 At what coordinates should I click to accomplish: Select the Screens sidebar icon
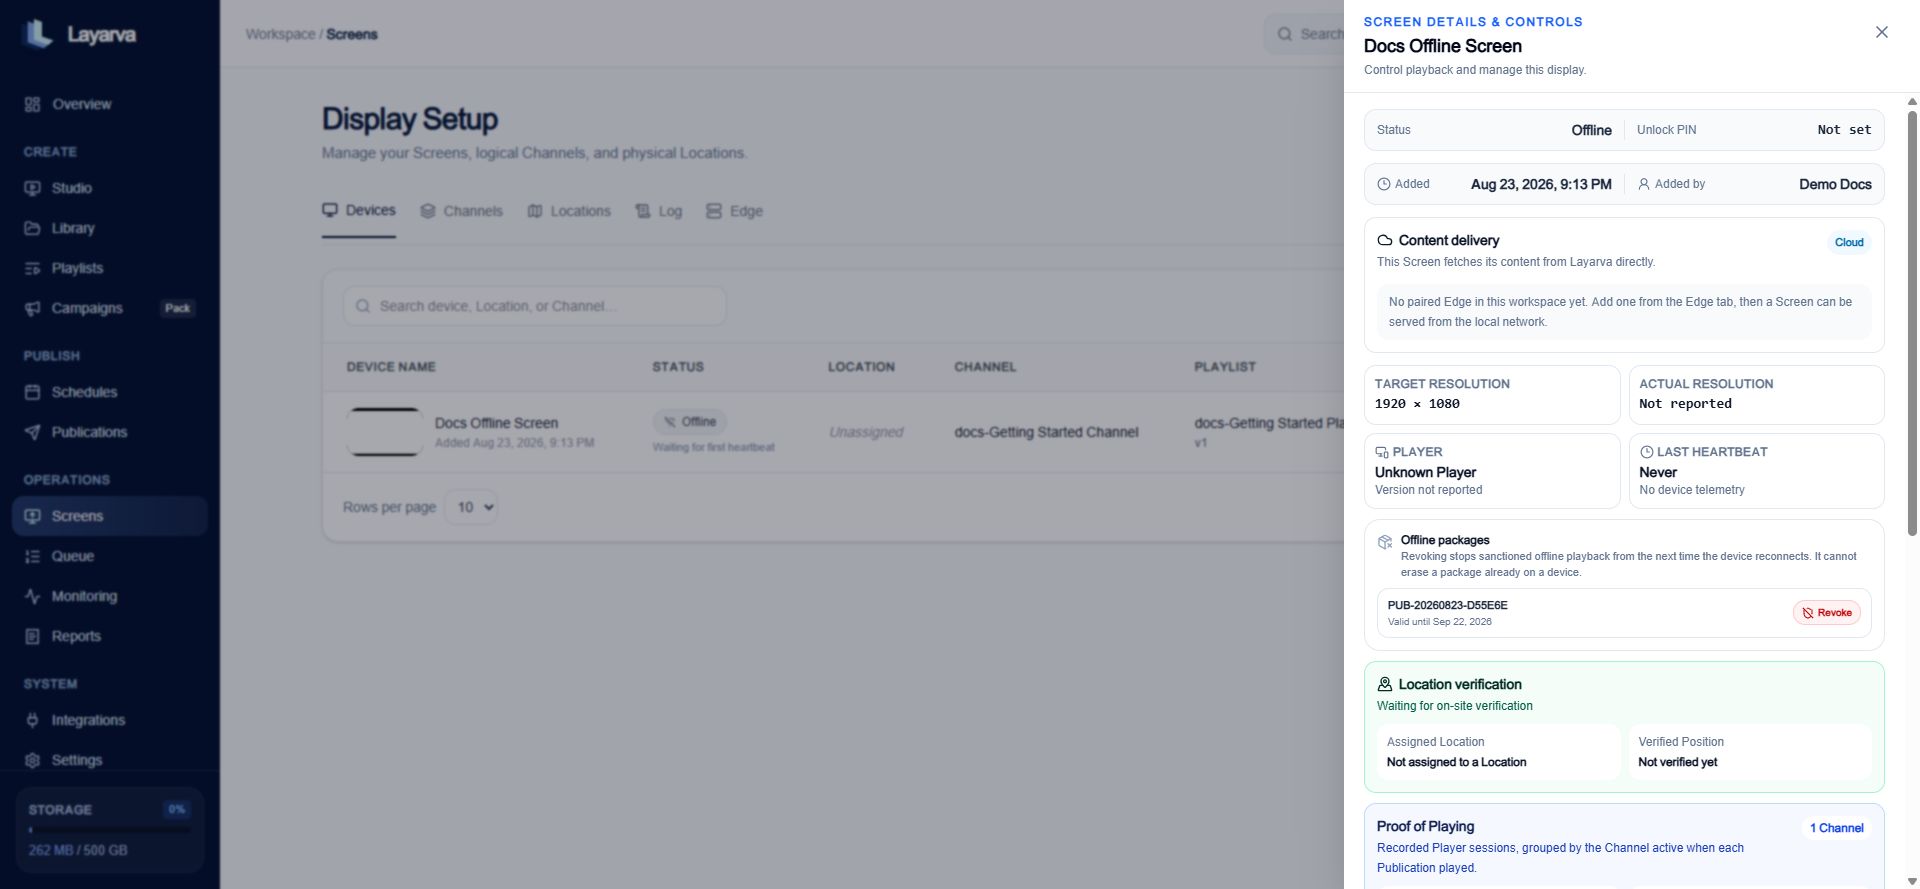coord(33,516)
